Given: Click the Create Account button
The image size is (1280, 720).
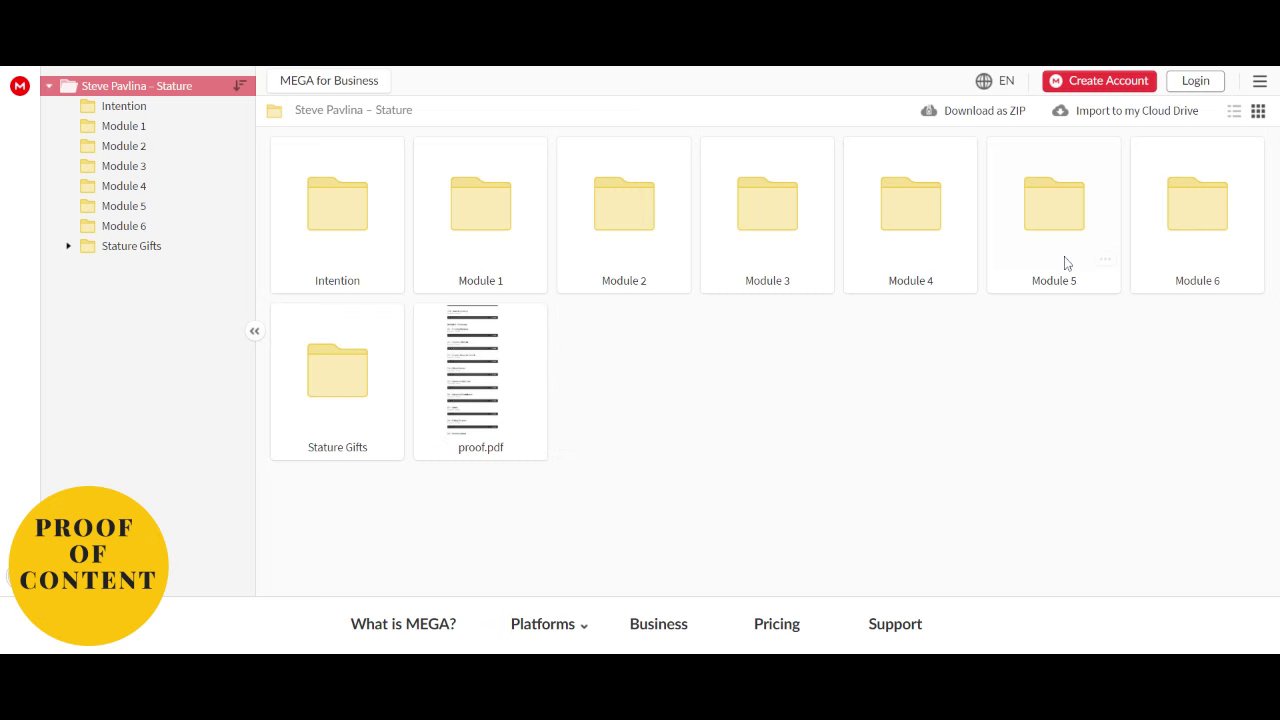Looking at the screenshot, I should pos(1099,81).
